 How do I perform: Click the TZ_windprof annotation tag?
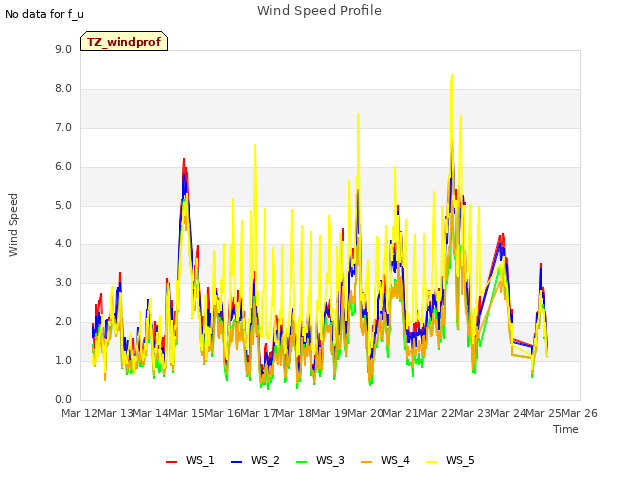click(x=124, y=41)
